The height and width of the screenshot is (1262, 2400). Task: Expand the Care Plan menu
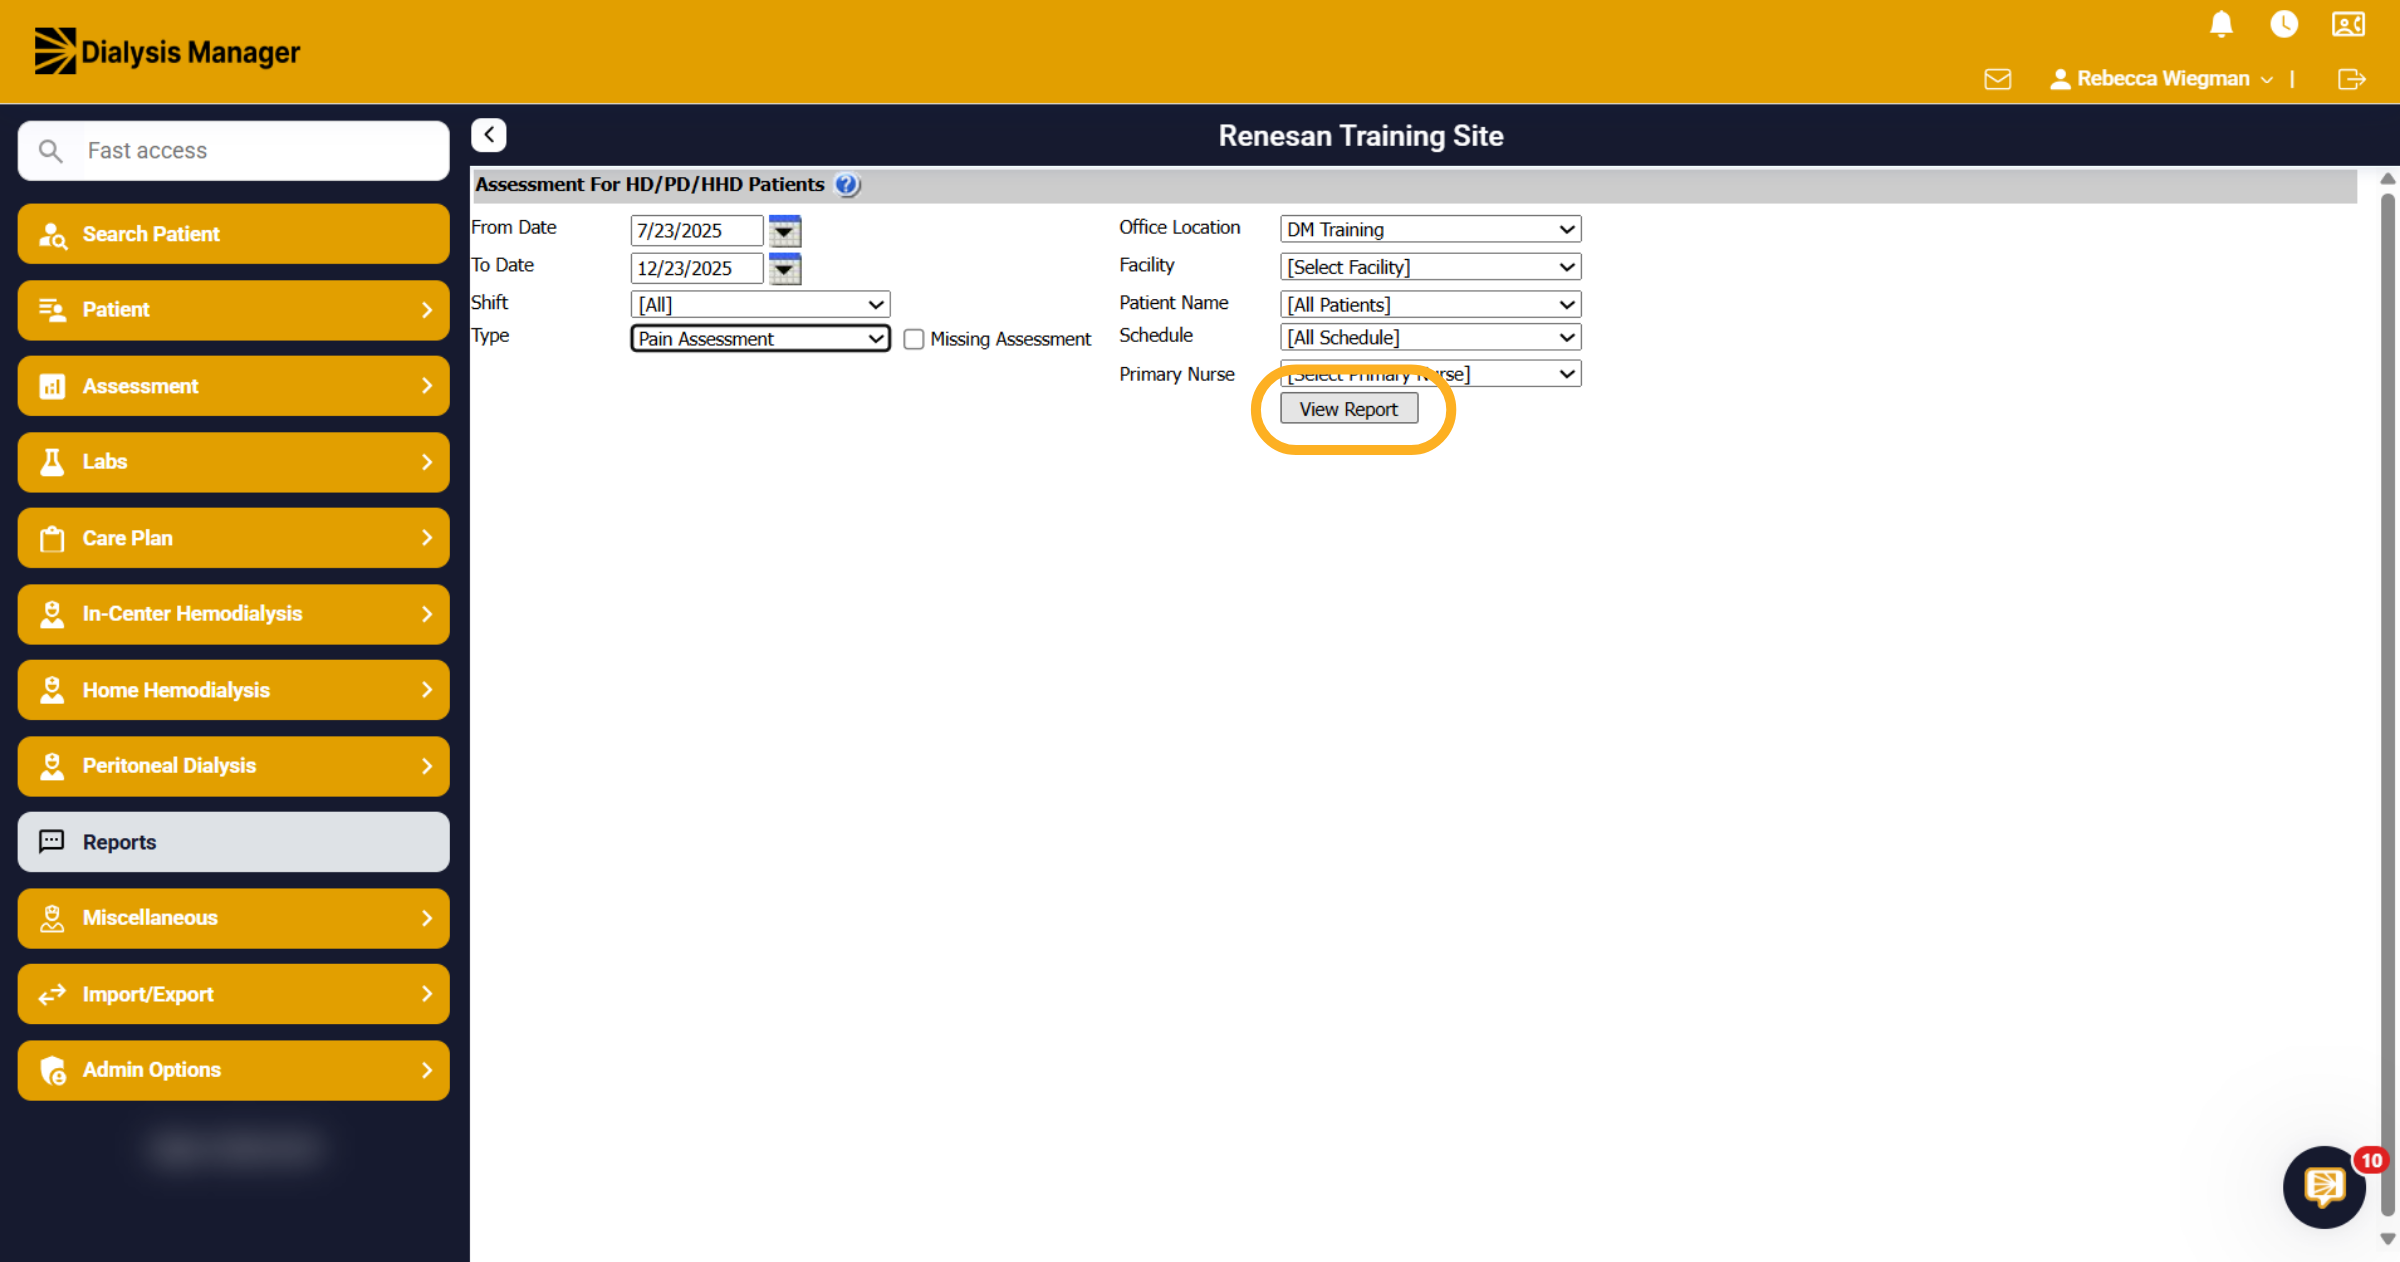pos(233,538)
